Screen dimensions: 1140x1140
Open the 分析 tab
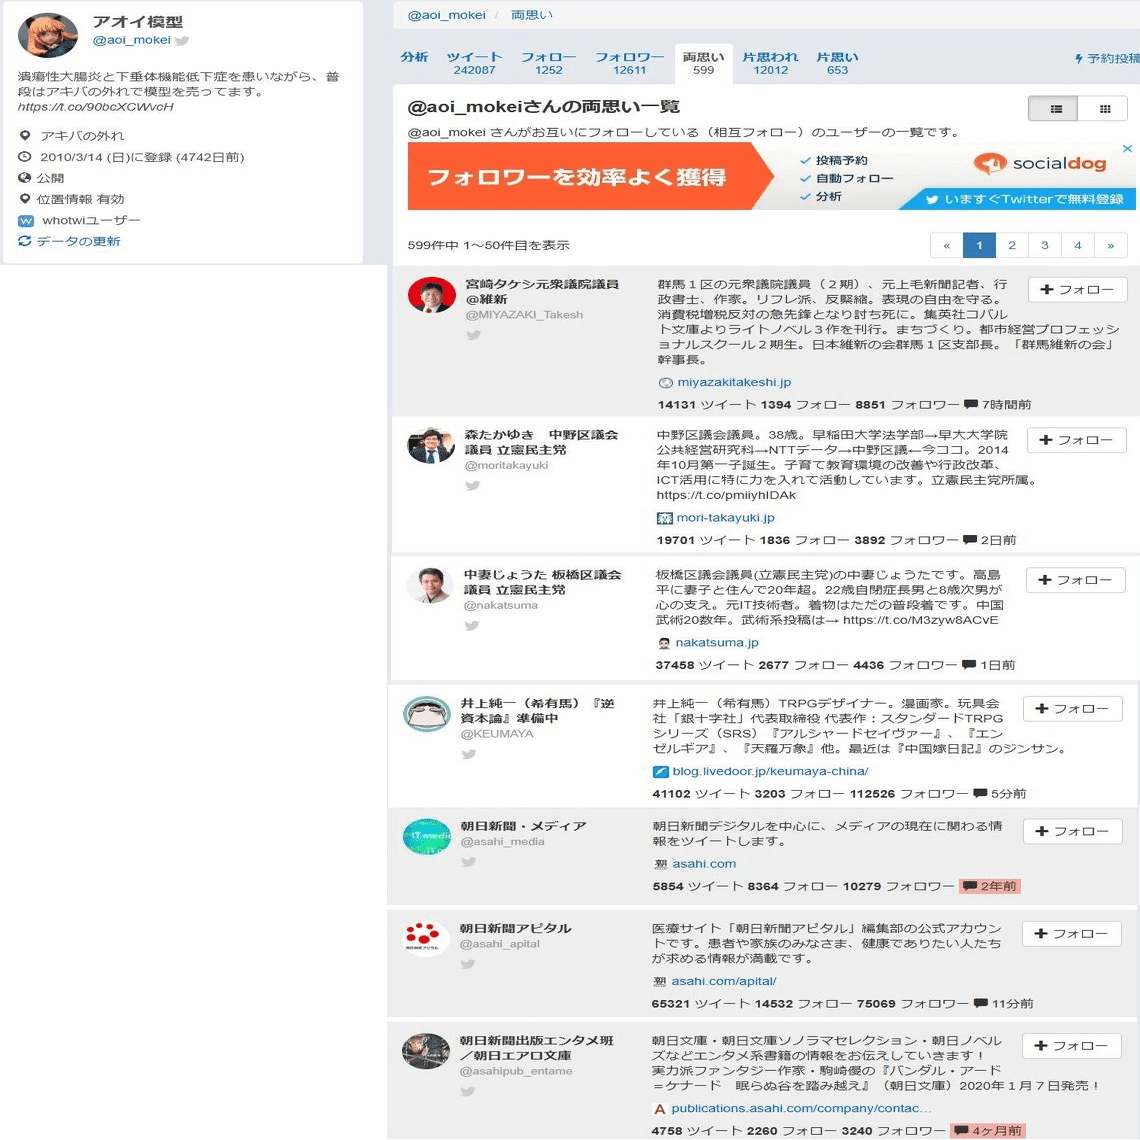tap(414, 57)
